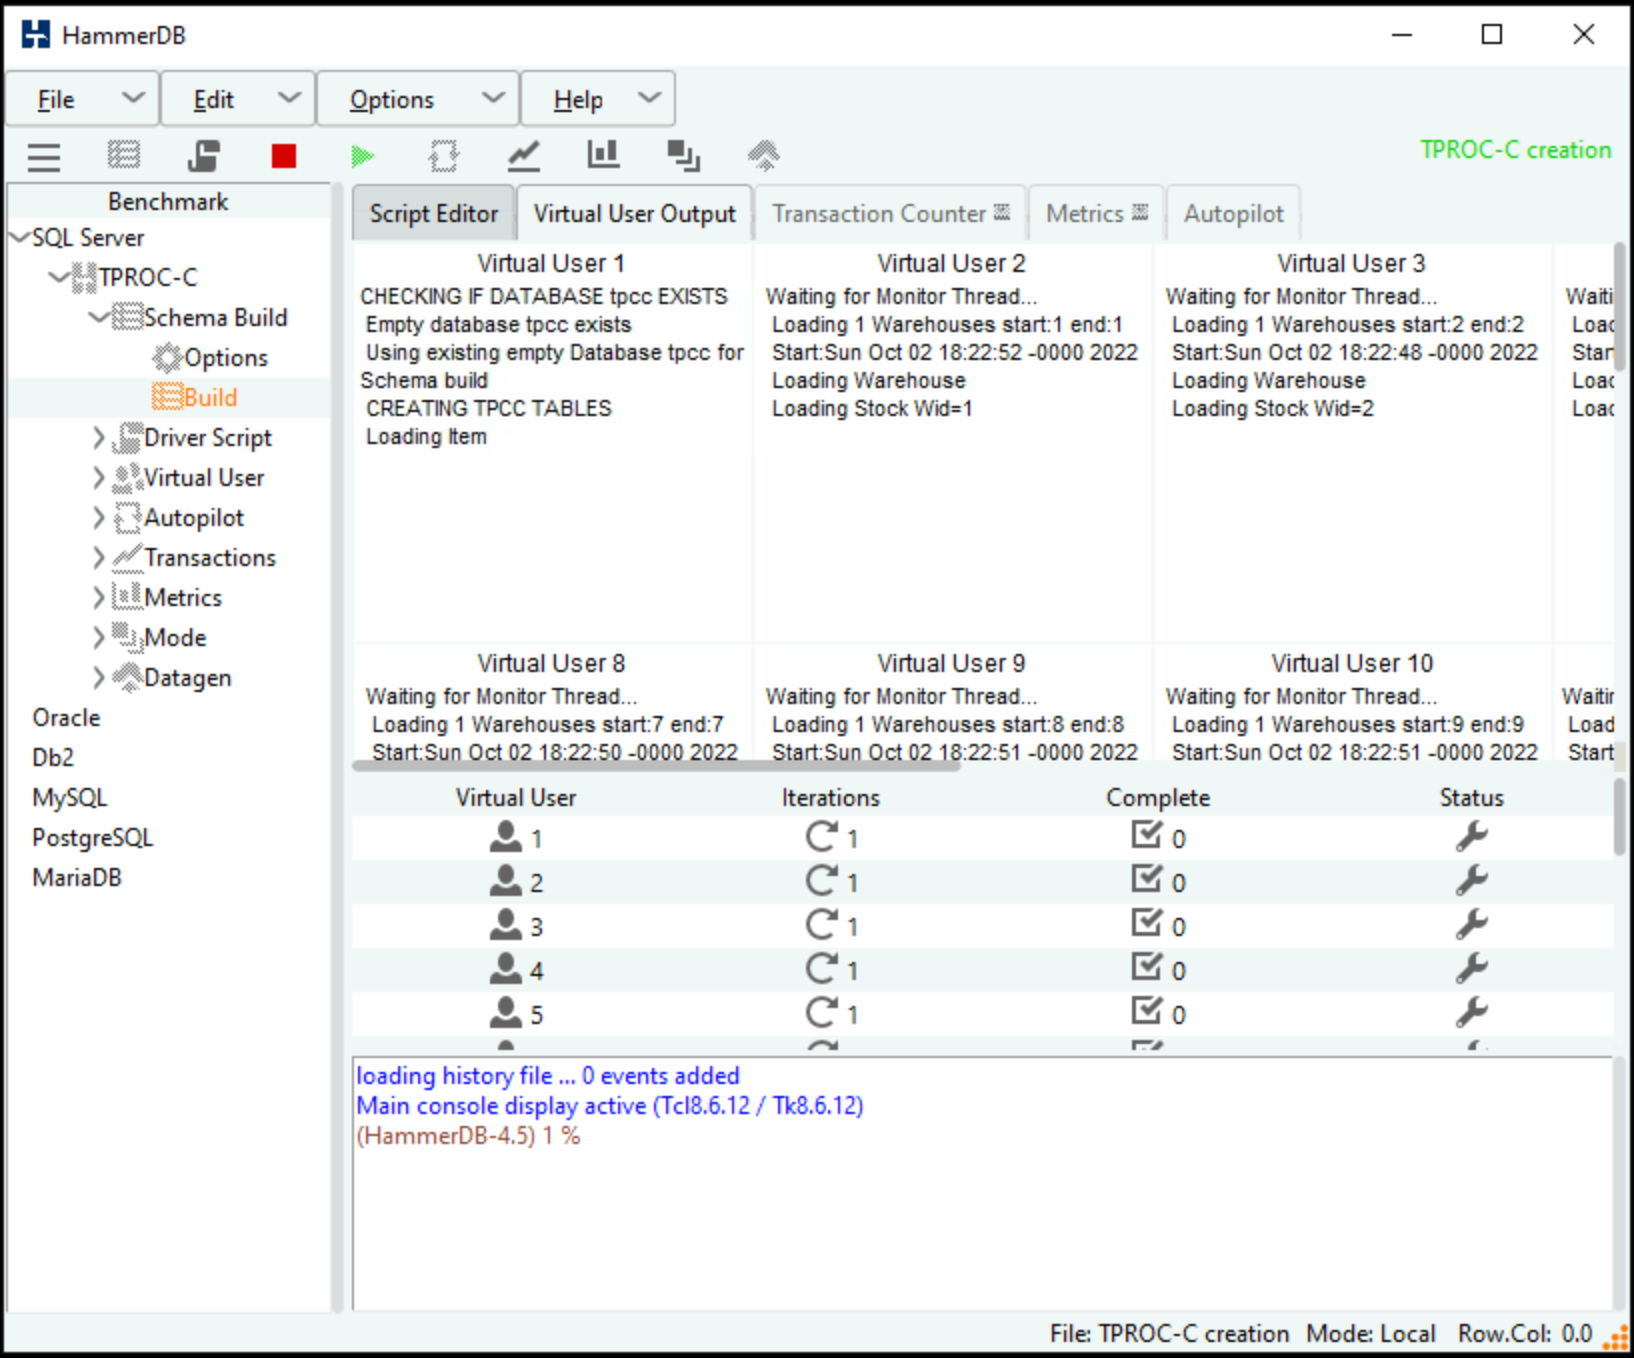Viewport: 1634px width, 1358px height.
Task: Select PostgreSQL in the benchmark list
Action: coord(92,838)
